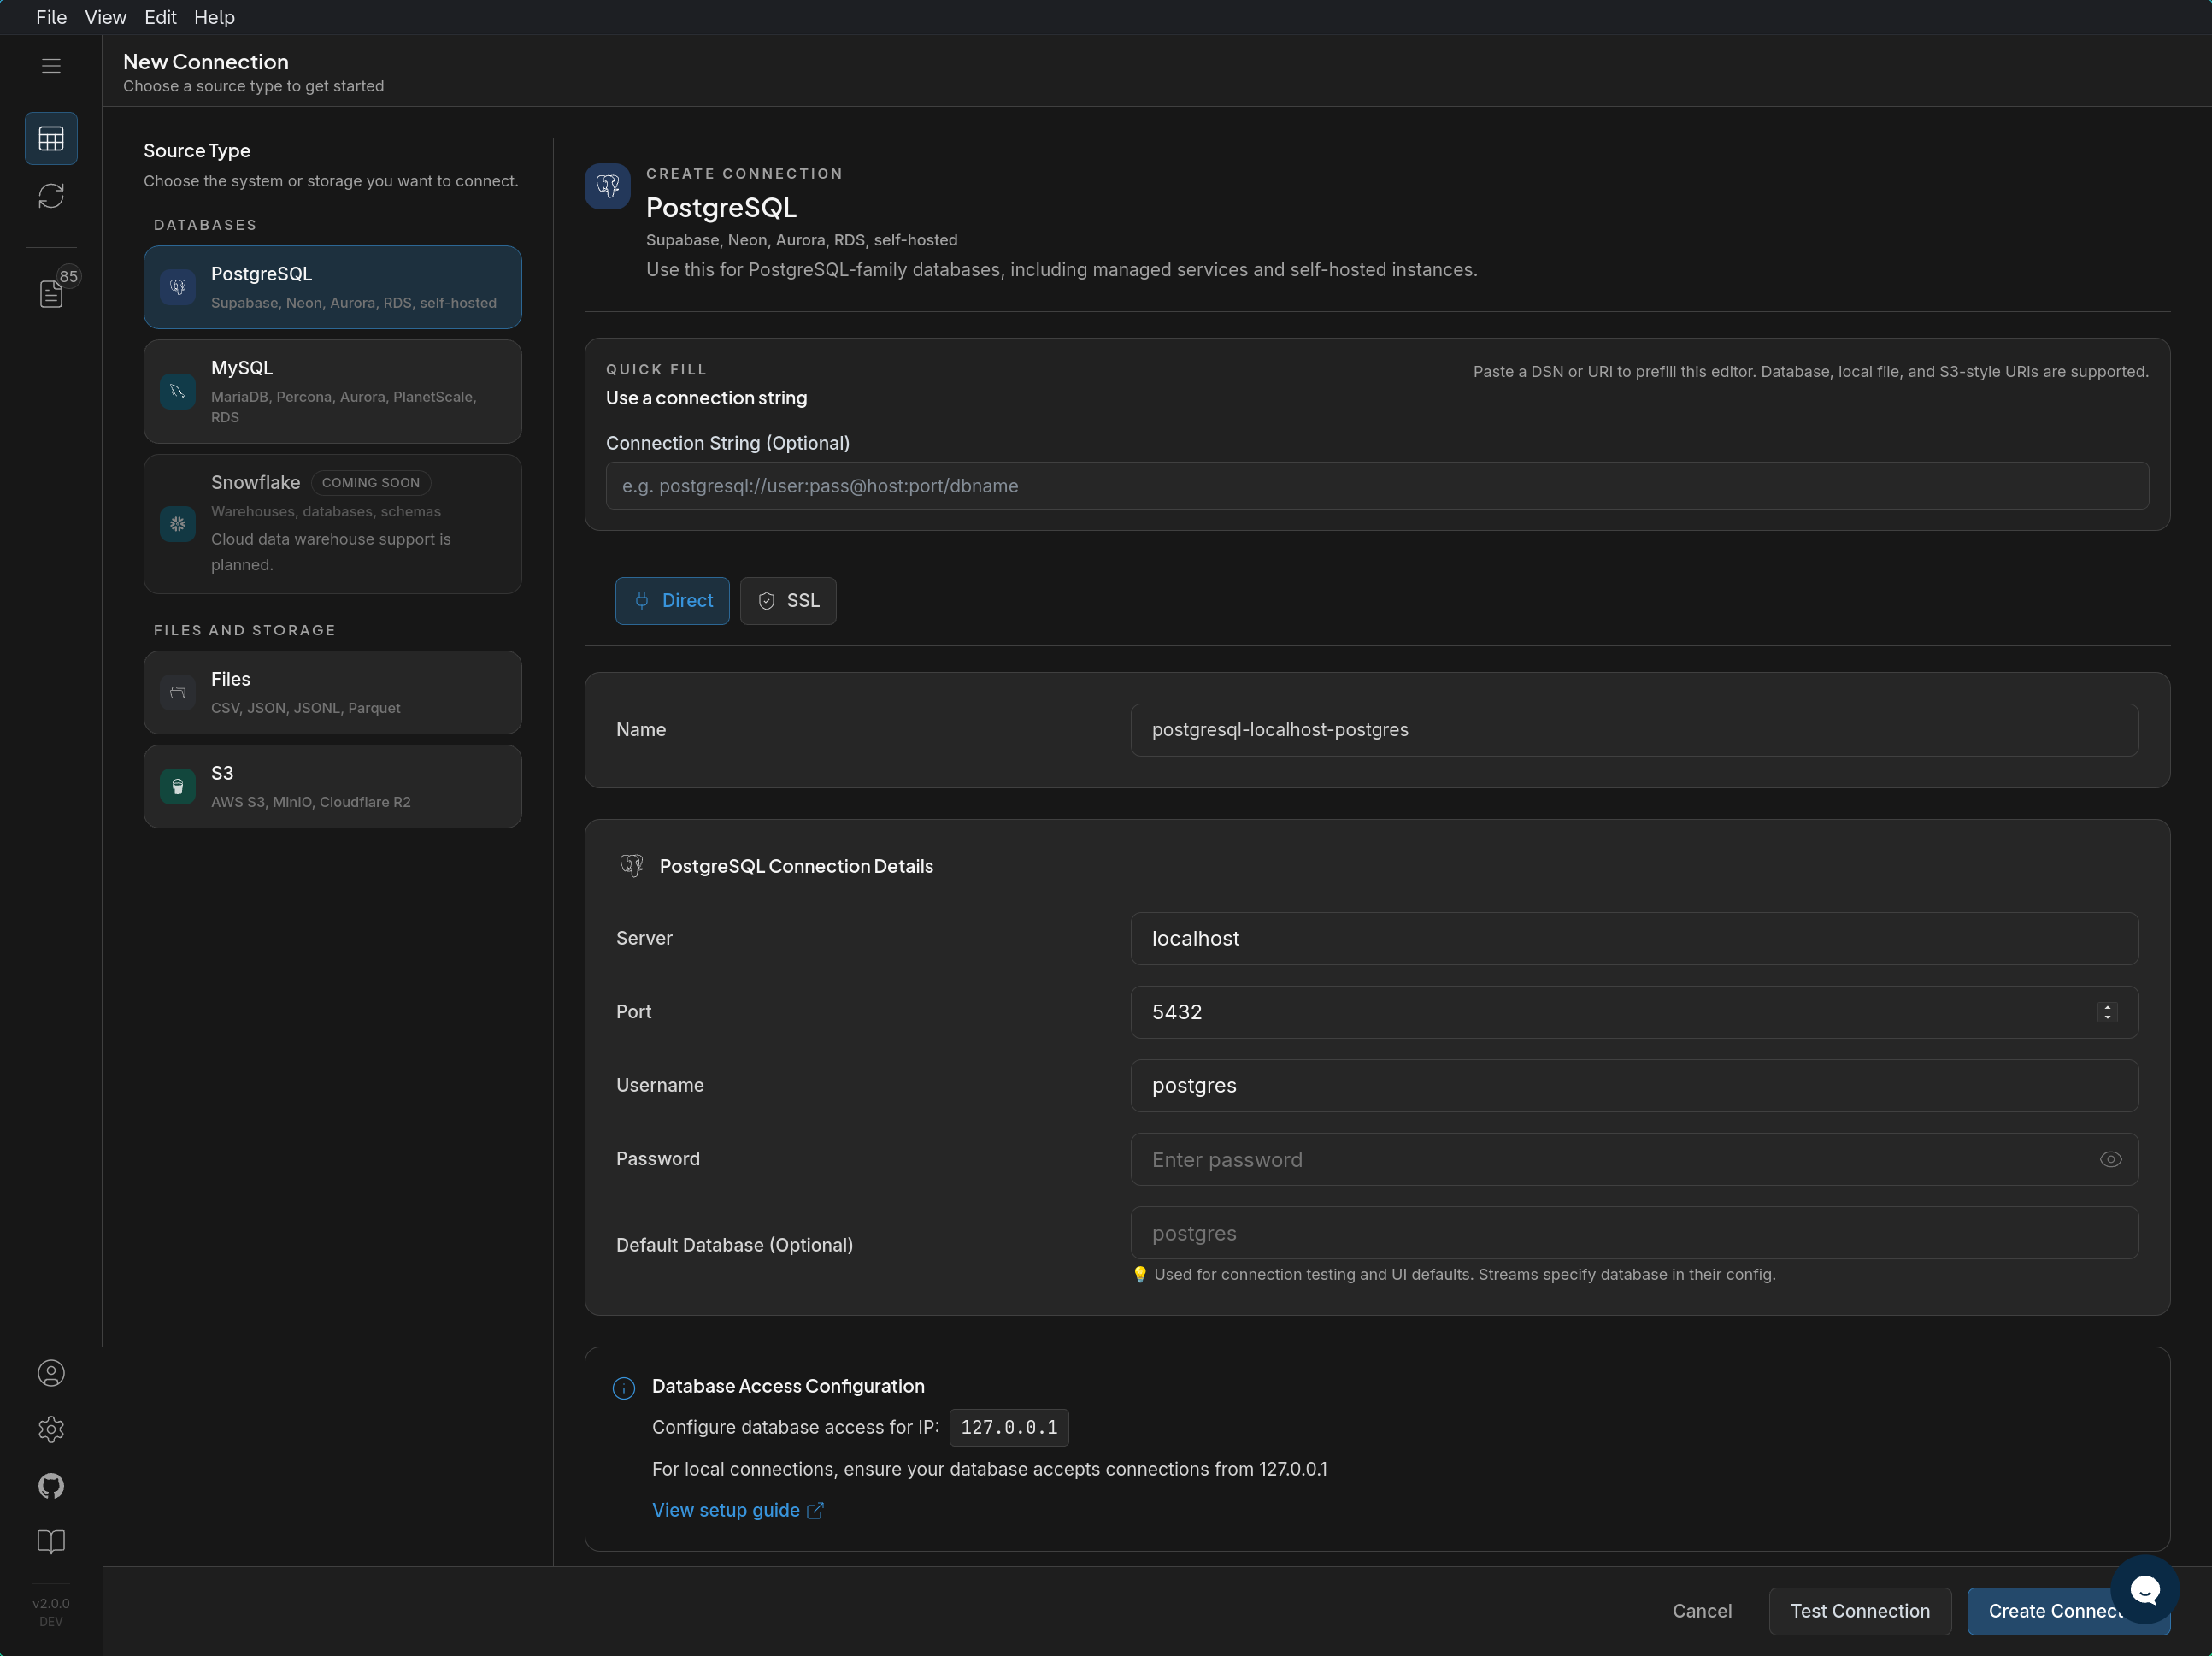Click the 'New Connection' page title
Viewport: 2212px width, 1656px height.
point(205,62)
